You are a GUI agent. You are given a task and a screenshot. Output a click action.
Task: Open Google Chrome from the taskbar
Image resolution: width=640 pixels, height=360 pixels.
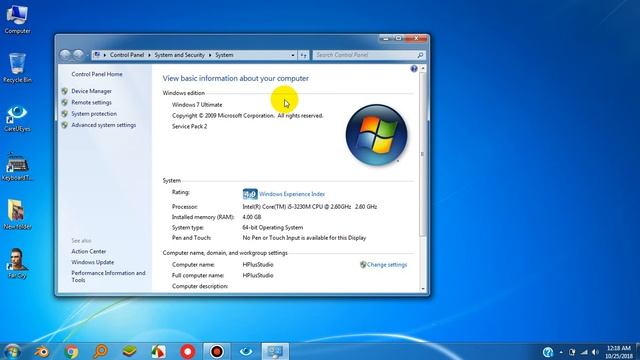(71, 351)
